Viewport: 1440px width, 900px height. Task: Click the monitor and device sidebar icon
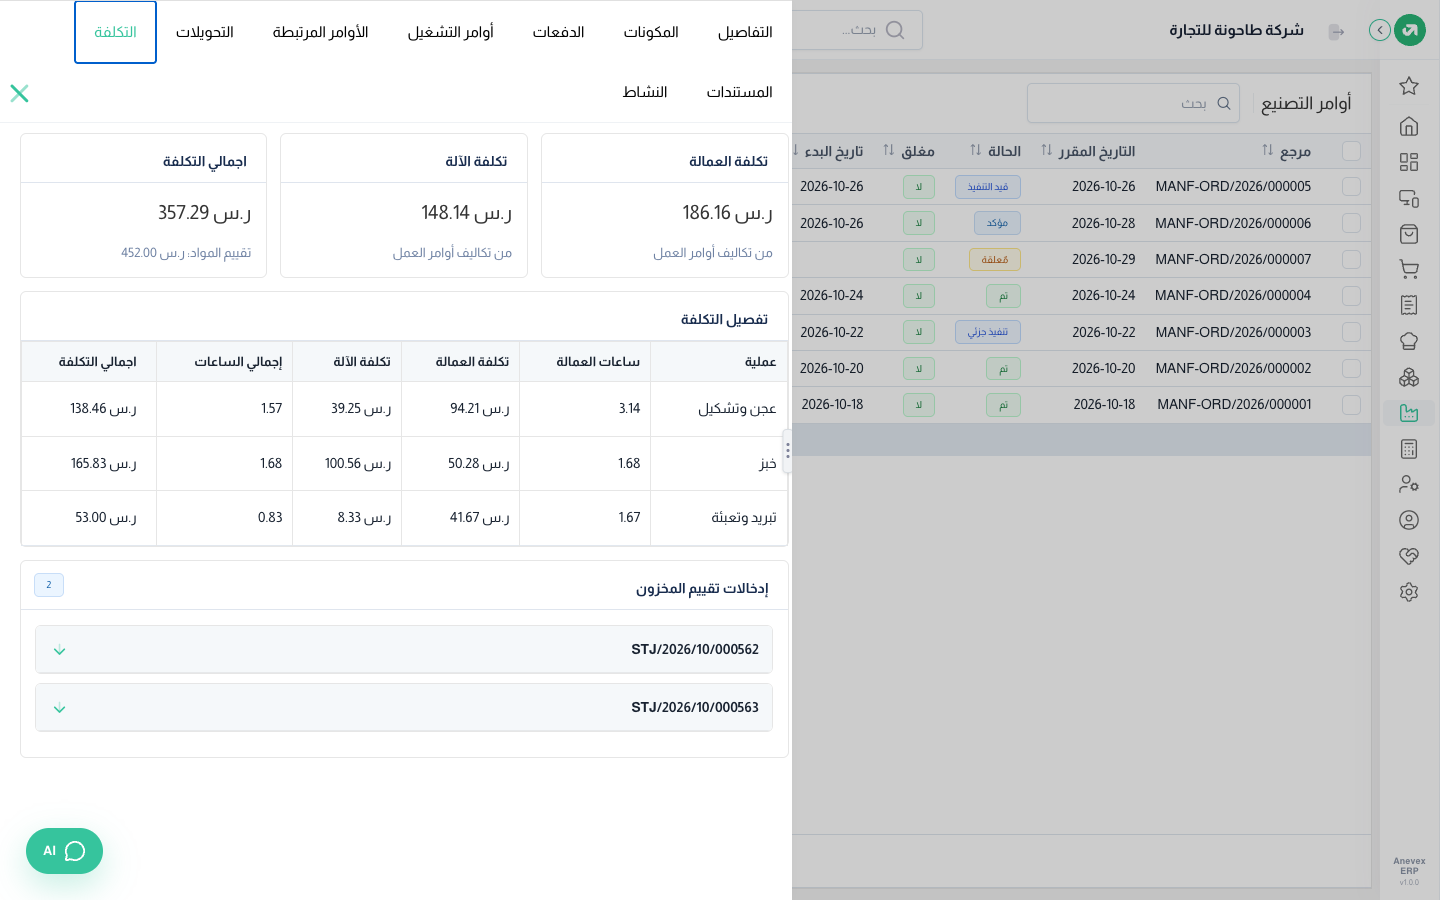(1409, 198)
